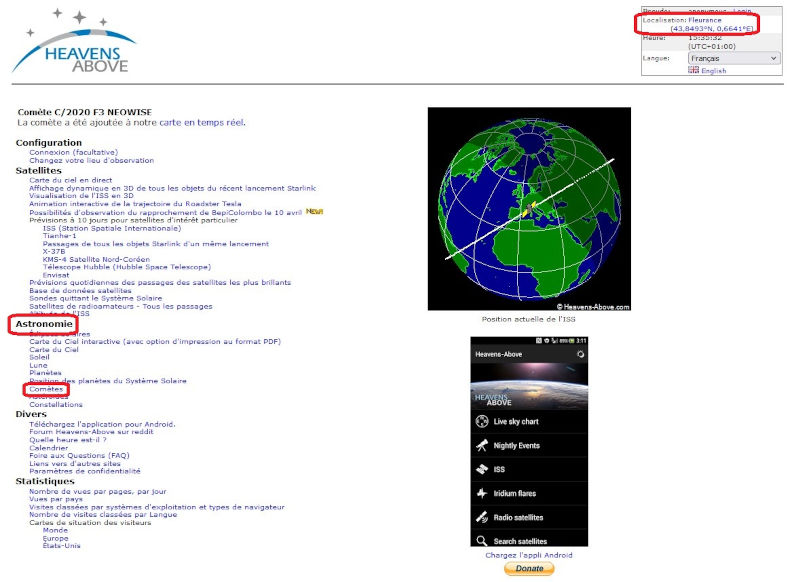
Task: Open page views per day statistics
Action: [x=98, y=491]
